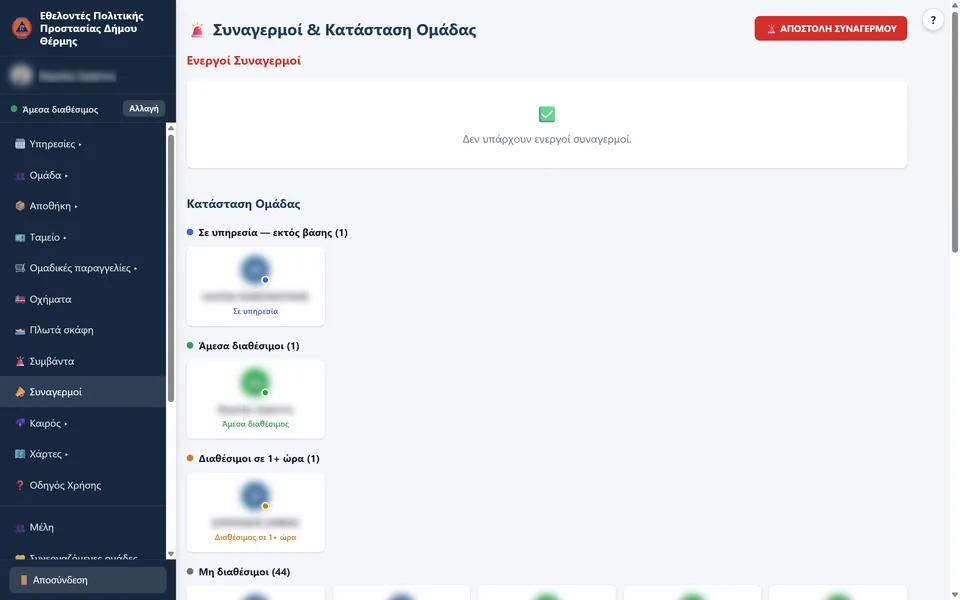
Task: Click the bell icon beside Συναγερμοί
Action: (20, 392)
